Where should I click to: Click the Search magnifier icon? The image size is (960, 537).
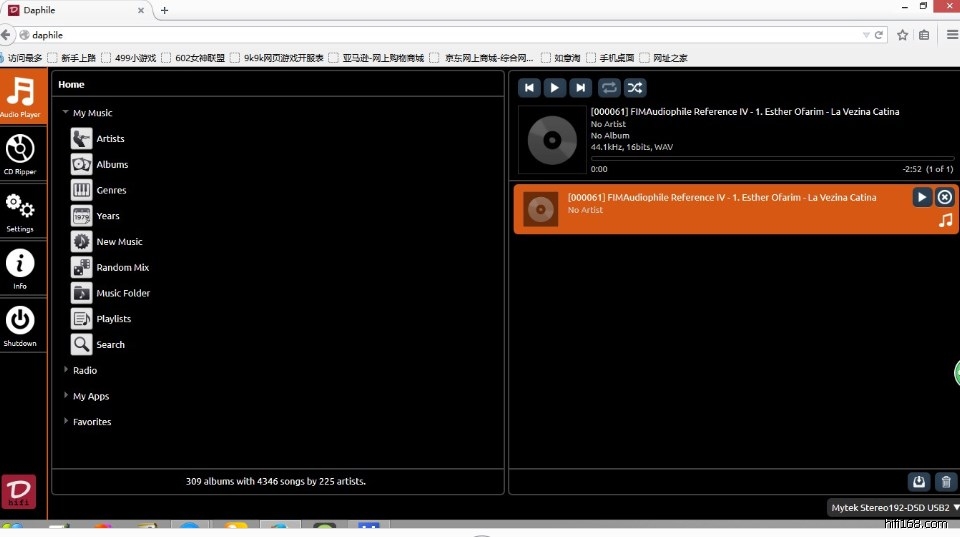(81, 344)
